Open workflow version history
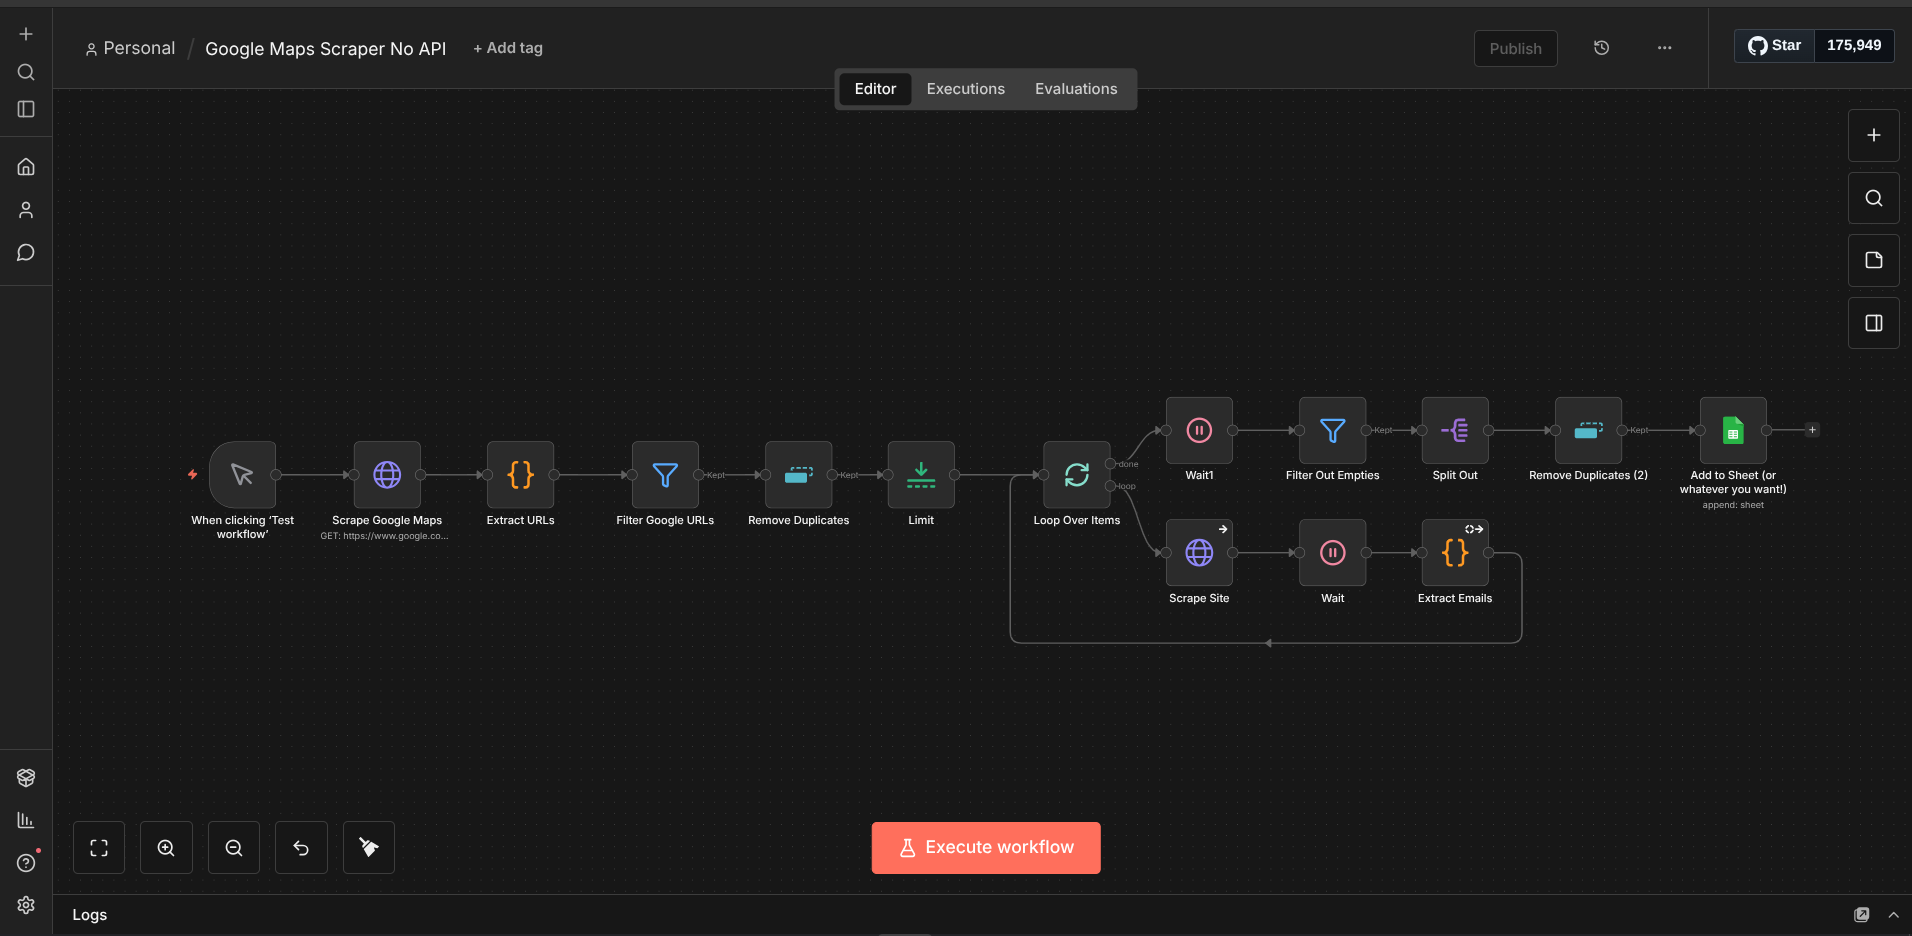This screenshot has height=936, width=1912. click(x=1602, y=47)
